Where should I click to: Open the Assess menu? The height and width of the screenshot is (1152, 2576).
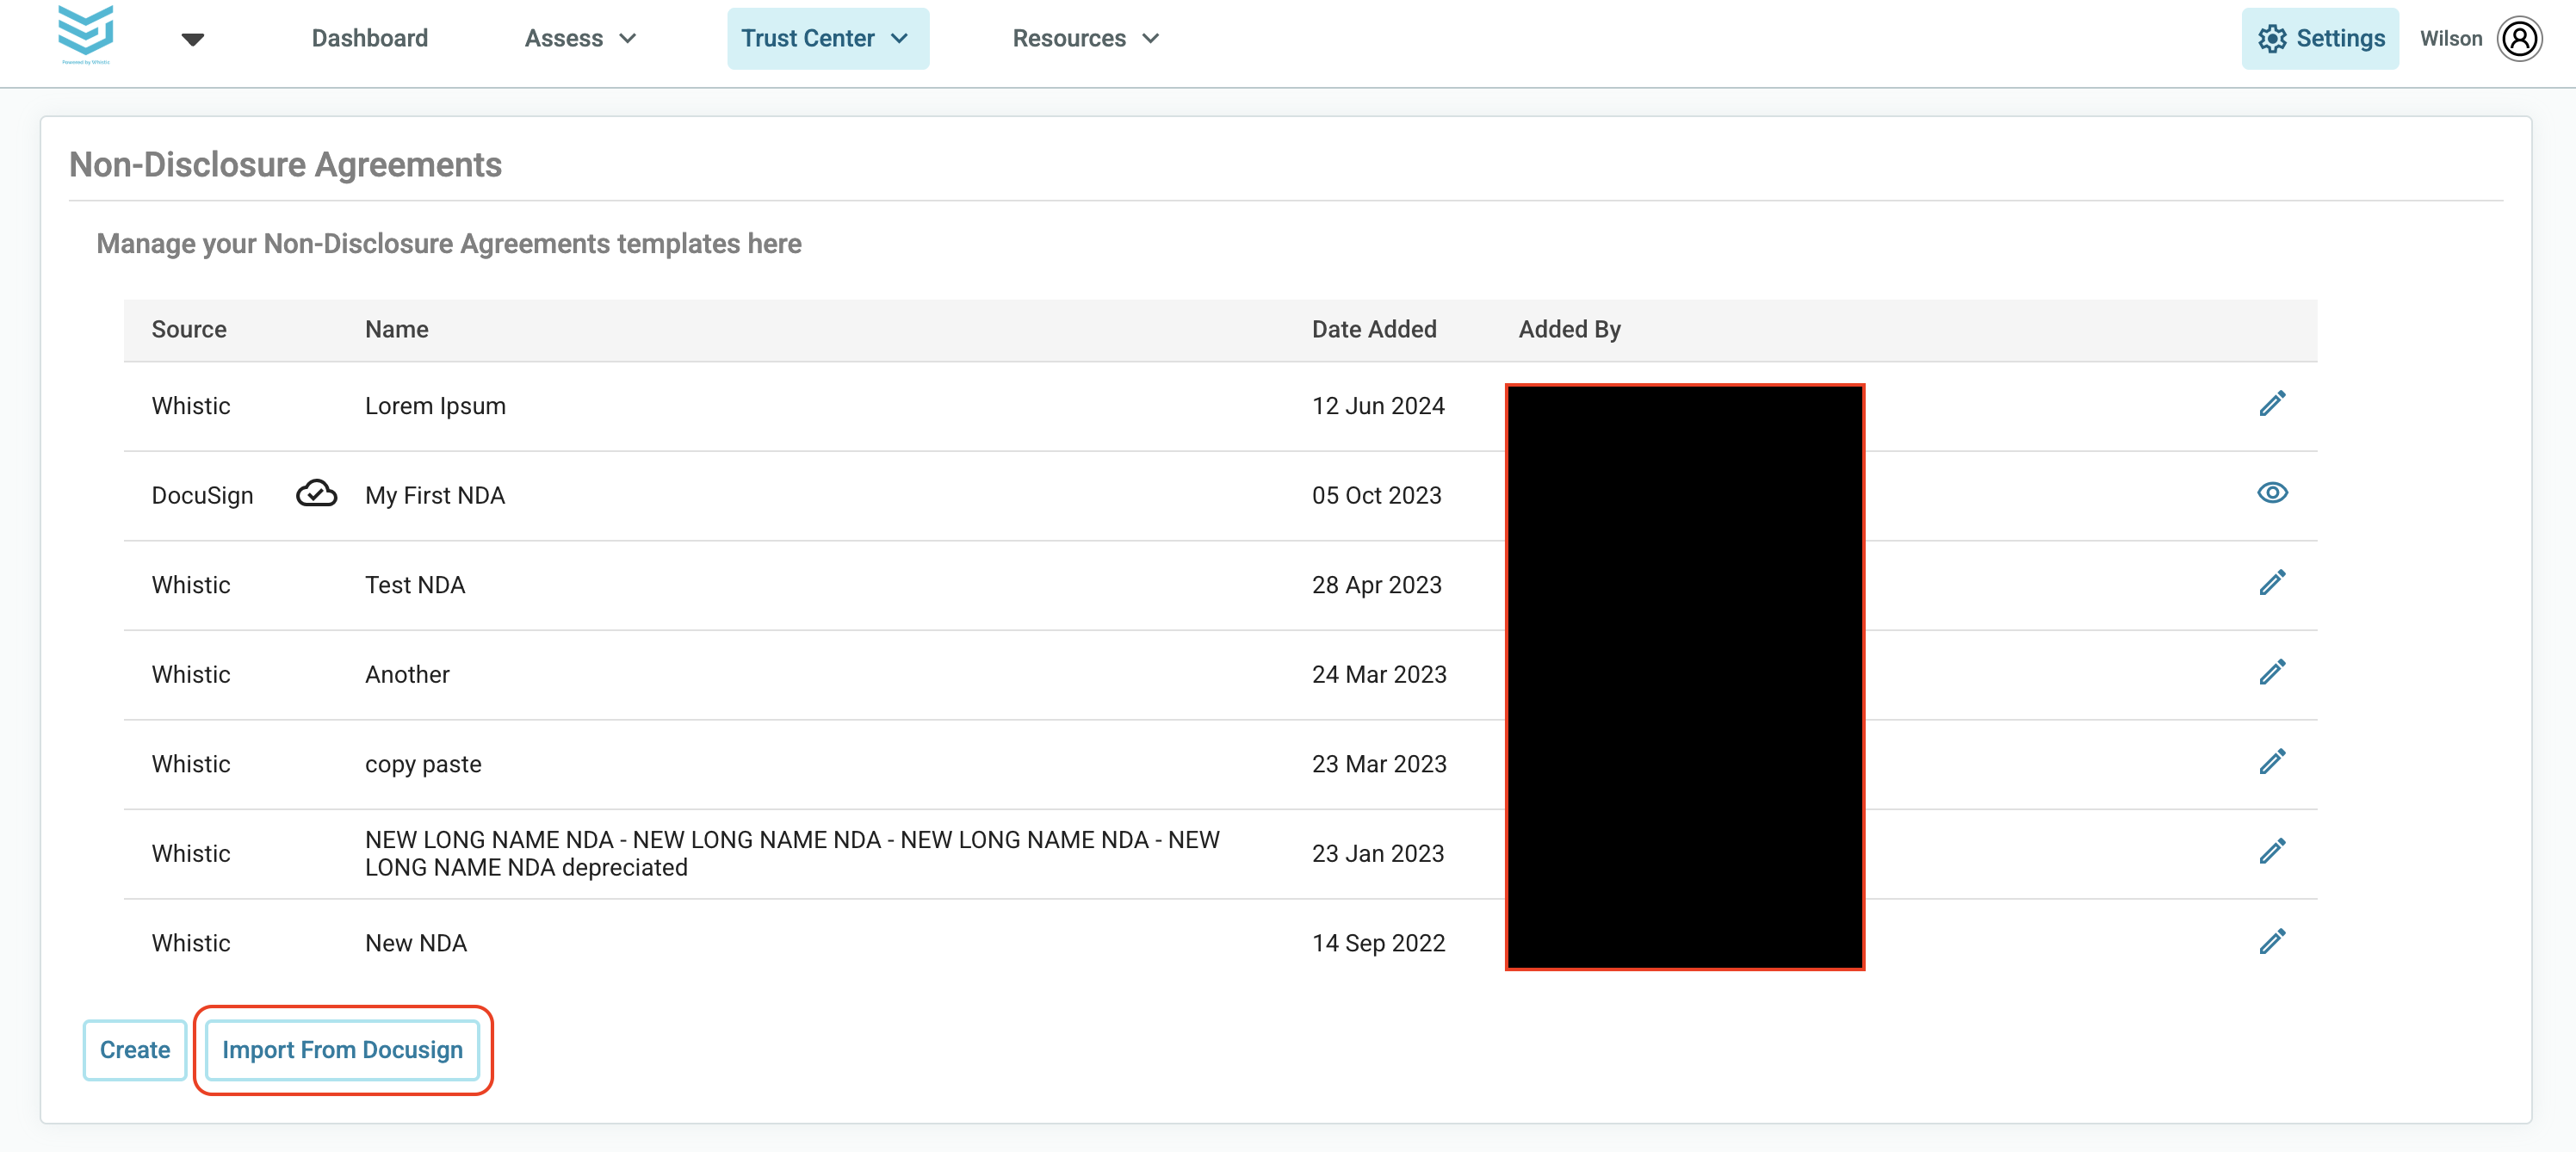point(580,38)
